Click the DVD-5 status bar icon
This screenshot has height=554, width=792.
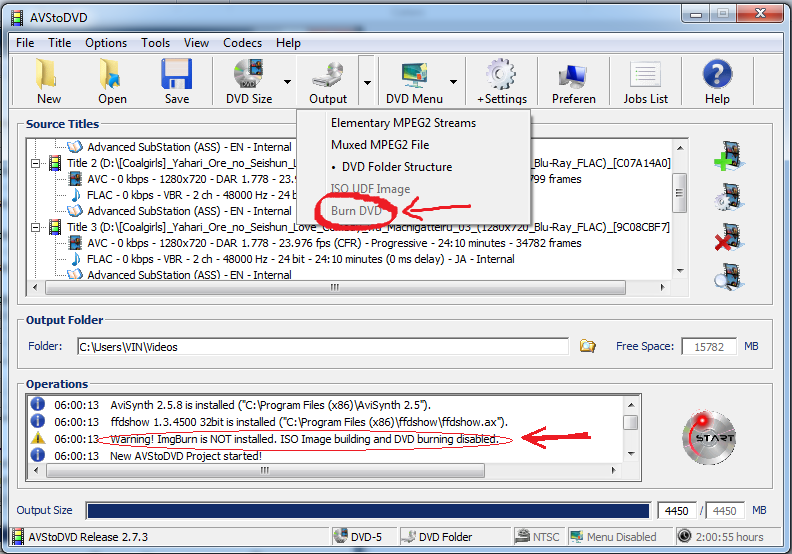coord(340,536)
